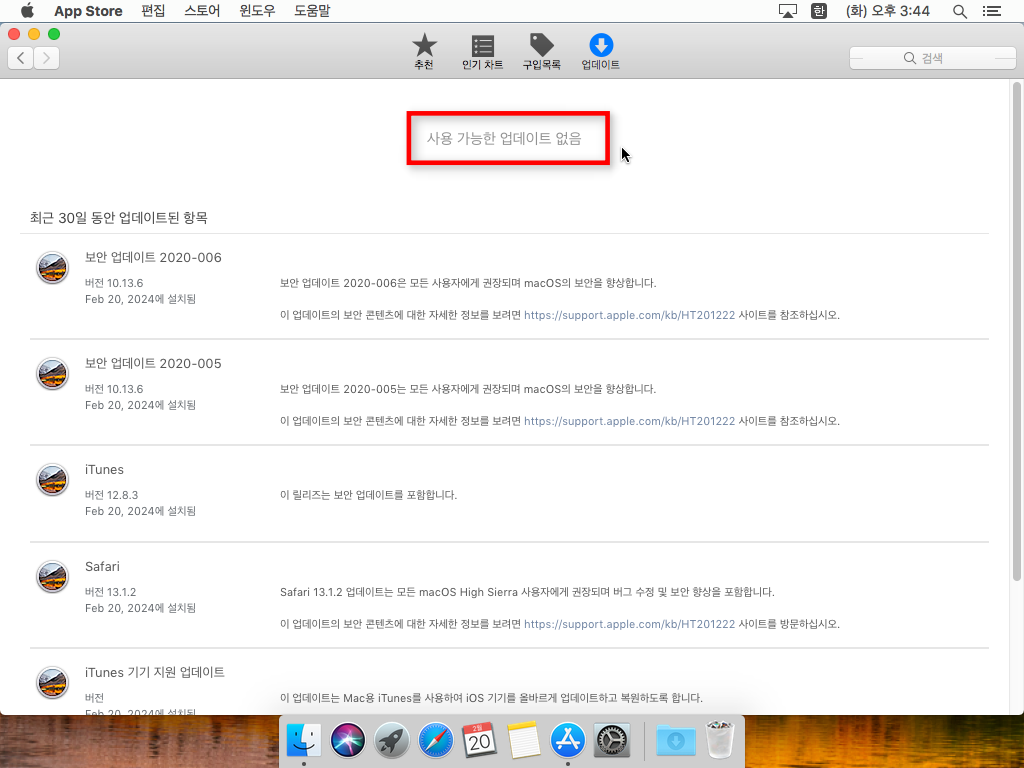1024x768 pixels.
Task: Open the 추천 (Featured) star tab
Action: point(424,52)
